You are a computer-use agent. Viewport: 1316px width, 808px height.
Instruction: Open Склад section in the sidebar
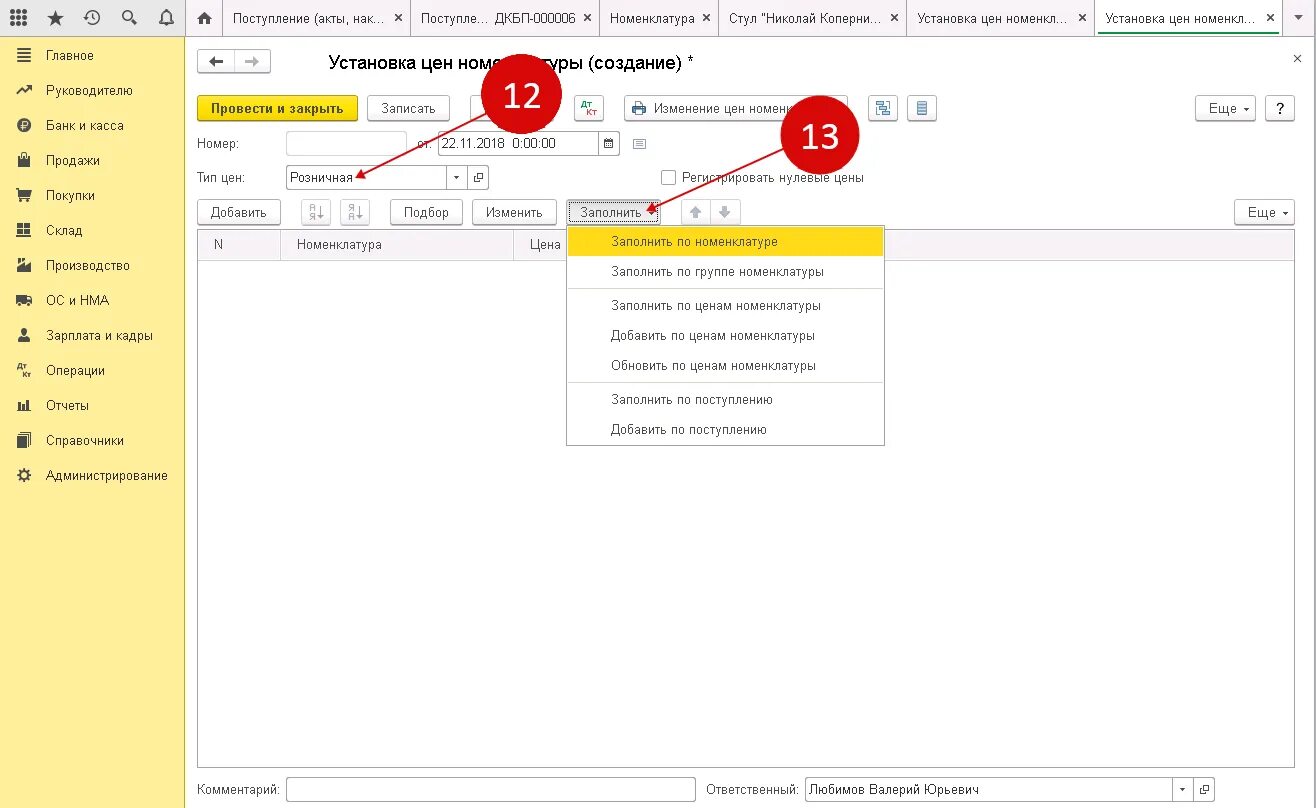click(92, 230)
